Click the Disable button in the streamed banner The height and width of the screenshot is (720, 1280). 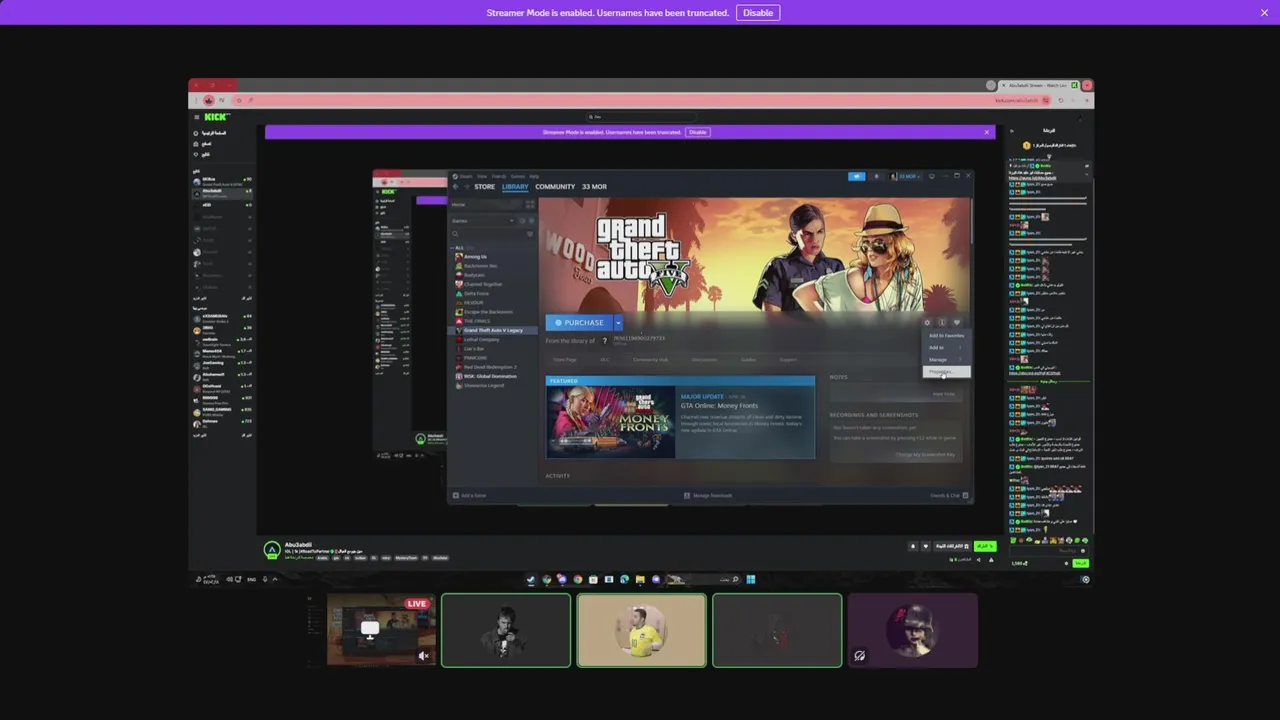697,132
